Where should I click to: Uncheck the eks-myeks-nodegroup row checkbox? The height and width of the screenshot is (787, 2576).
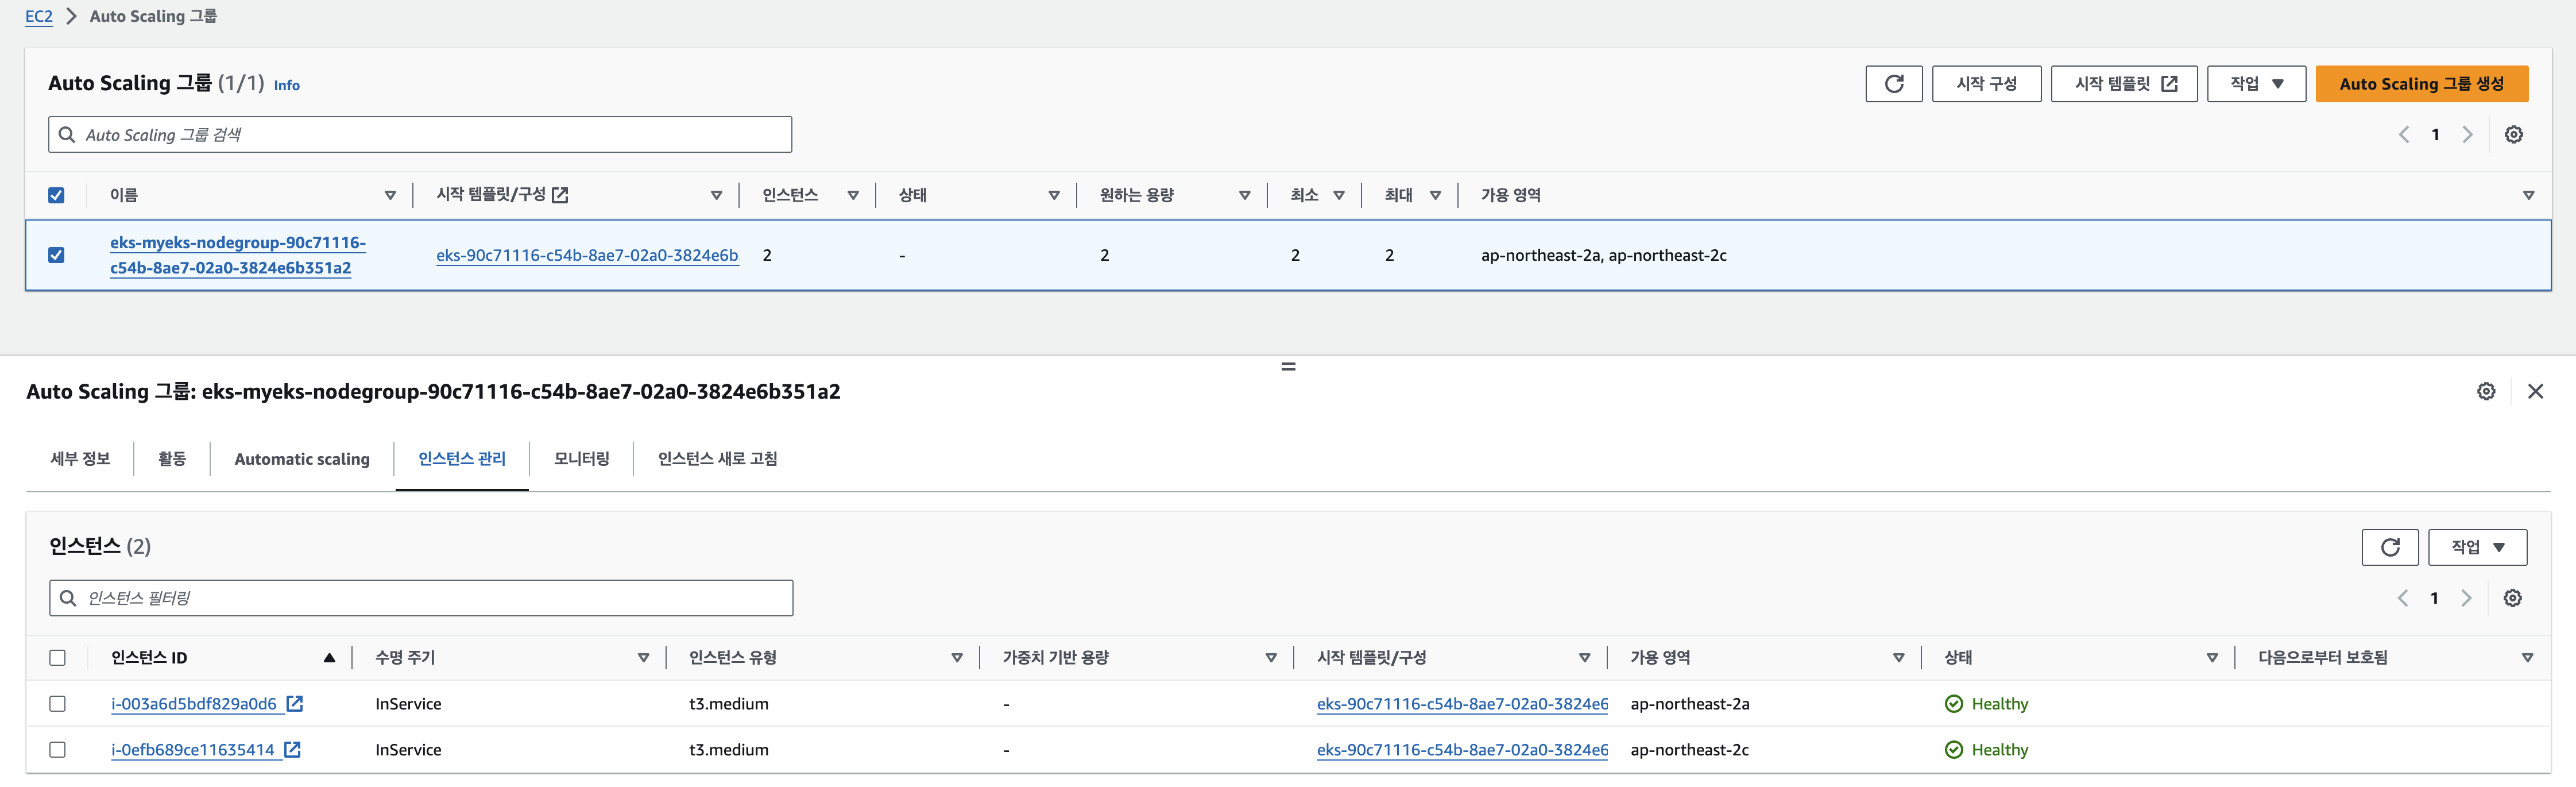coord(57,255)
